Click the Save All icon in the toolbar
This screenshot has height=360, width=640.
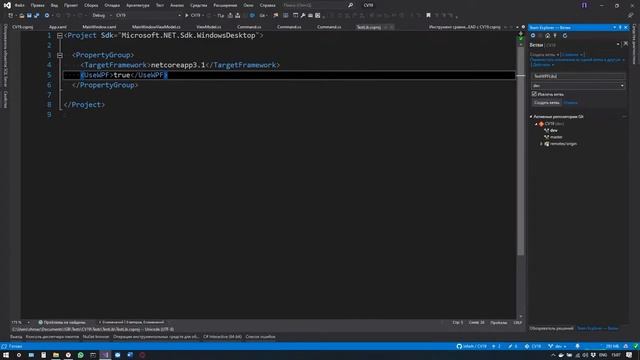pos(36,16)
